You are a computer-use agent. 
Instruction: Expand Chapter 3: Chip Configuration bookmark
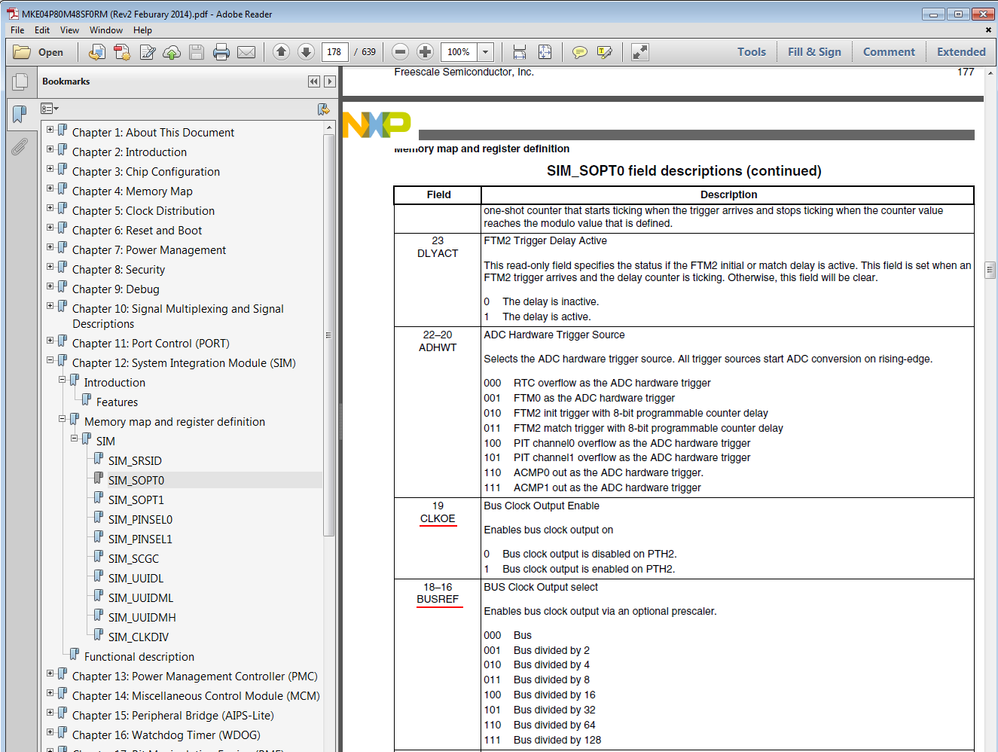point(50,169)
